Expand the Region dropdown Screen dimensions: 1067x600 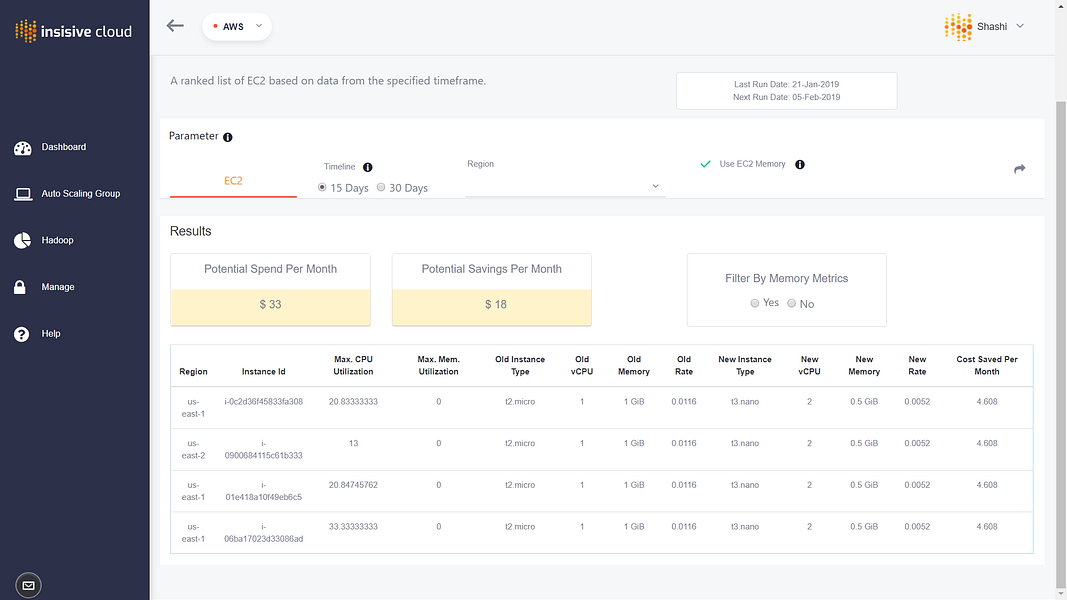pos(565,186)
